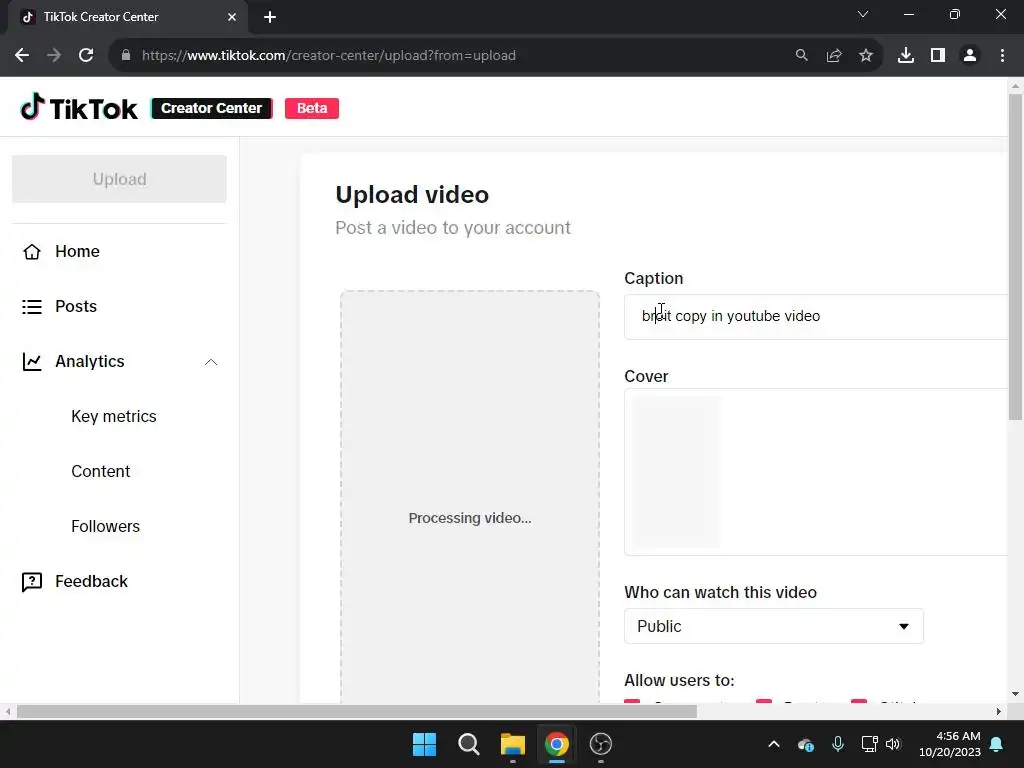Open Key metrics under Analytics
1024x768 pixels.
[114, 416]
